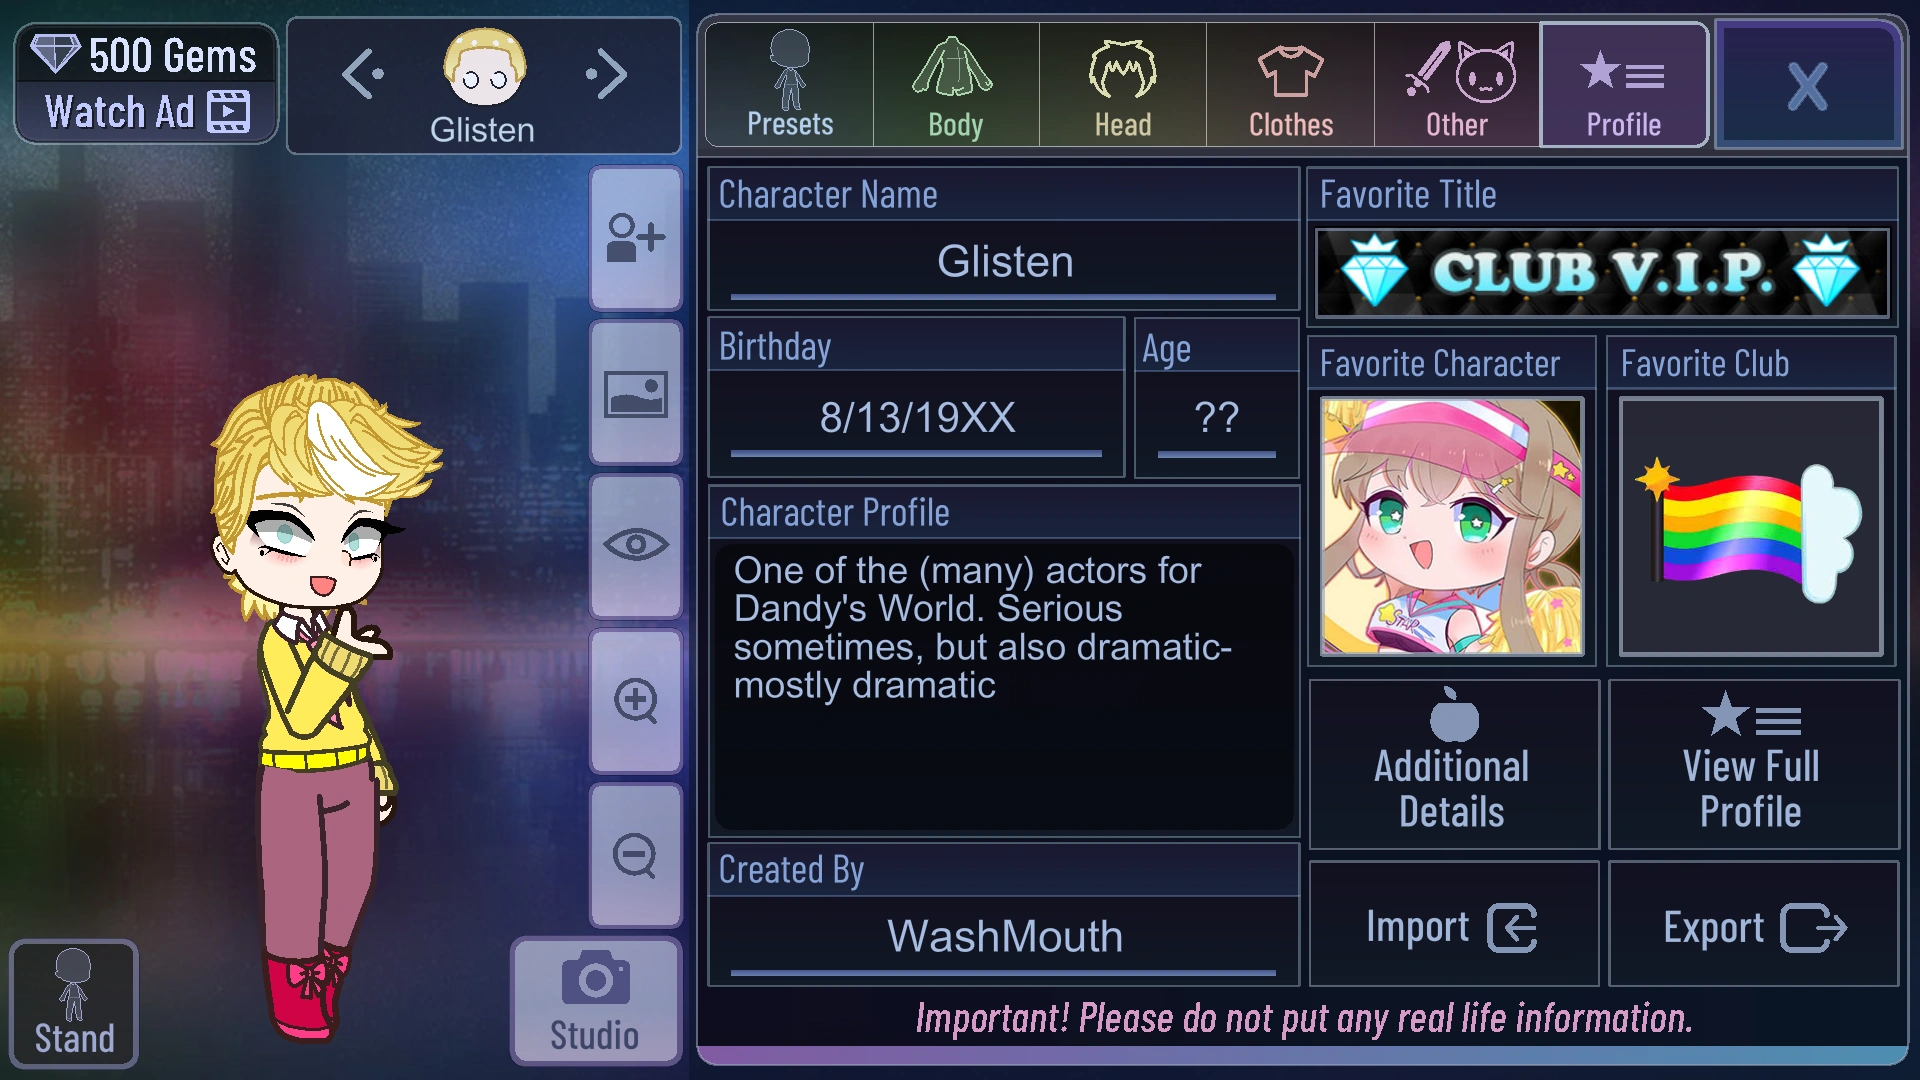
Task: Toggle the eye visibility icon
Action: 636,546
